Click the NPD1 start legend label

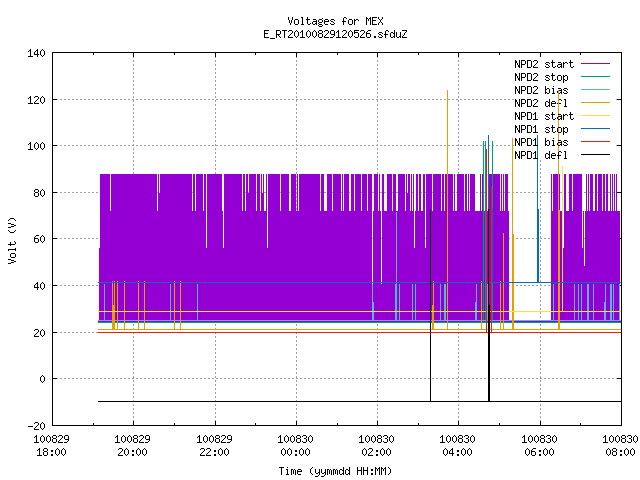pyautogui.click(x=544, y=116)
